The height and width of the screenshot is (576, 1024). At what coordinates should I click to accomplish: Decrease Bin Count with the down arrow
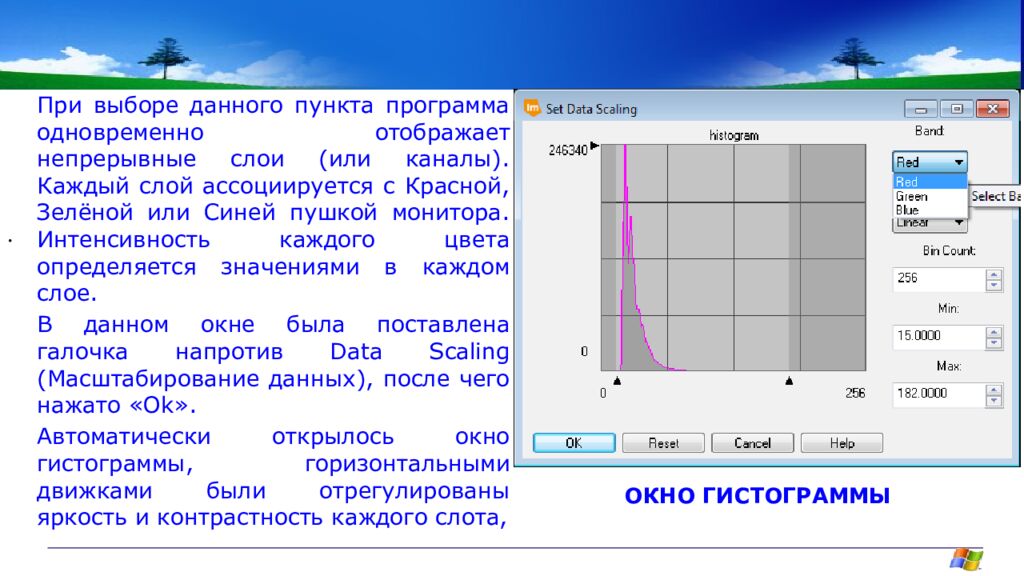tap(993, 285)
